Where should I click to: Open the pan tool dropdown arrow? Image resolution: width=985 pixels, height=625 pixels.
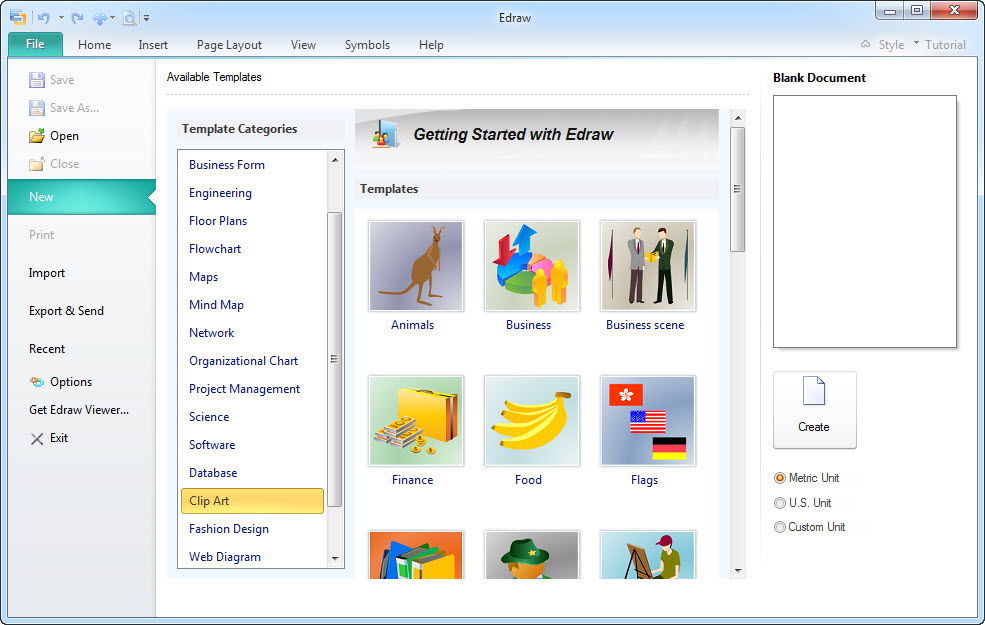[112, 18]
